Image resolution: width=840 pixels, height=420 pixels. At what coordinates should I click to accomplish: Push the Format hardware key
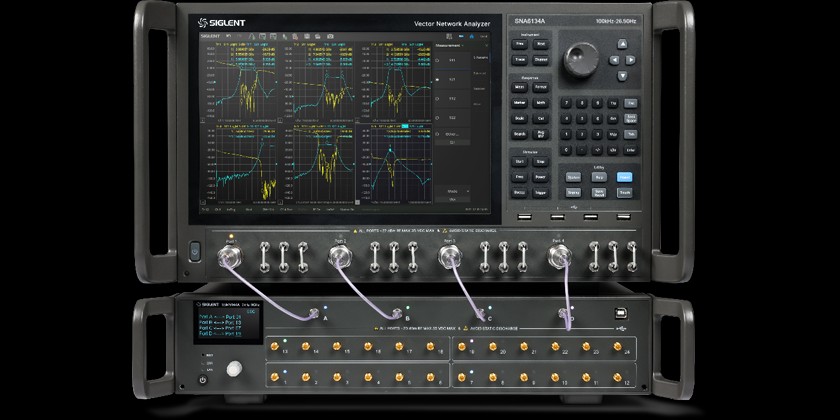[541, 87]
